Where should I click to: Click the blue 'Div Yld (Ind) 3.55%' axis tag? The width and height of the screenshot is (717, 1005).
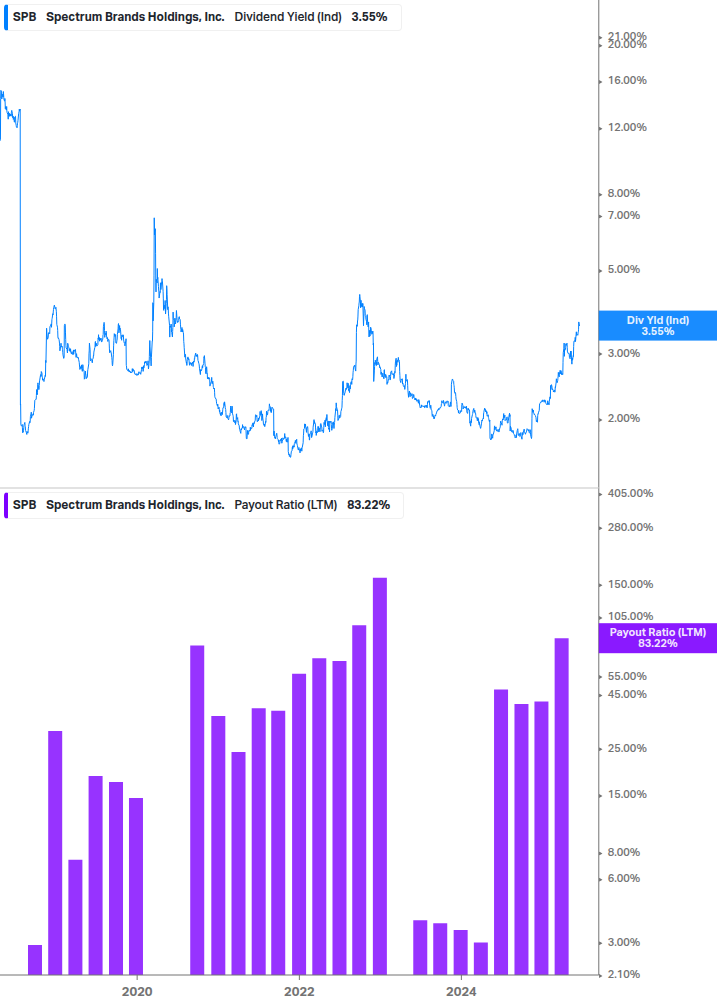pyautogui.click(x=657, y=326)
